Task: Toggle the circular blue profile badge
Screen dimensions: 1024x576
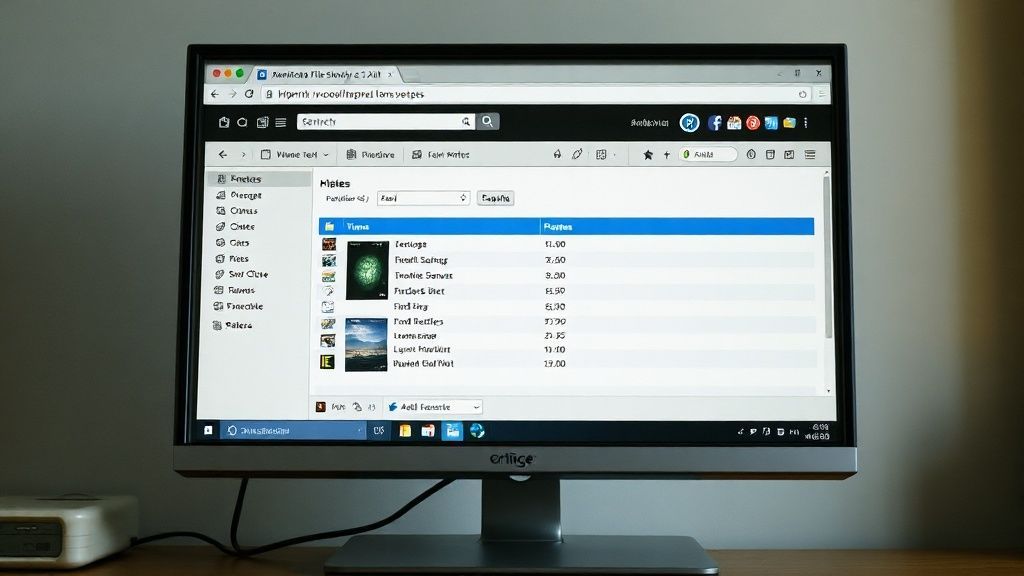Action: coord(690,121)
